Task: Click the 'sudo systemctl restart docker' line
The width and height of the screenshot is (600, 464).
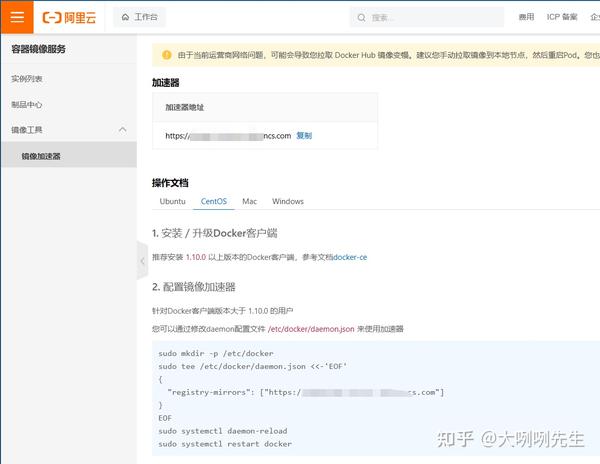Action: click(x=225, y=444)
